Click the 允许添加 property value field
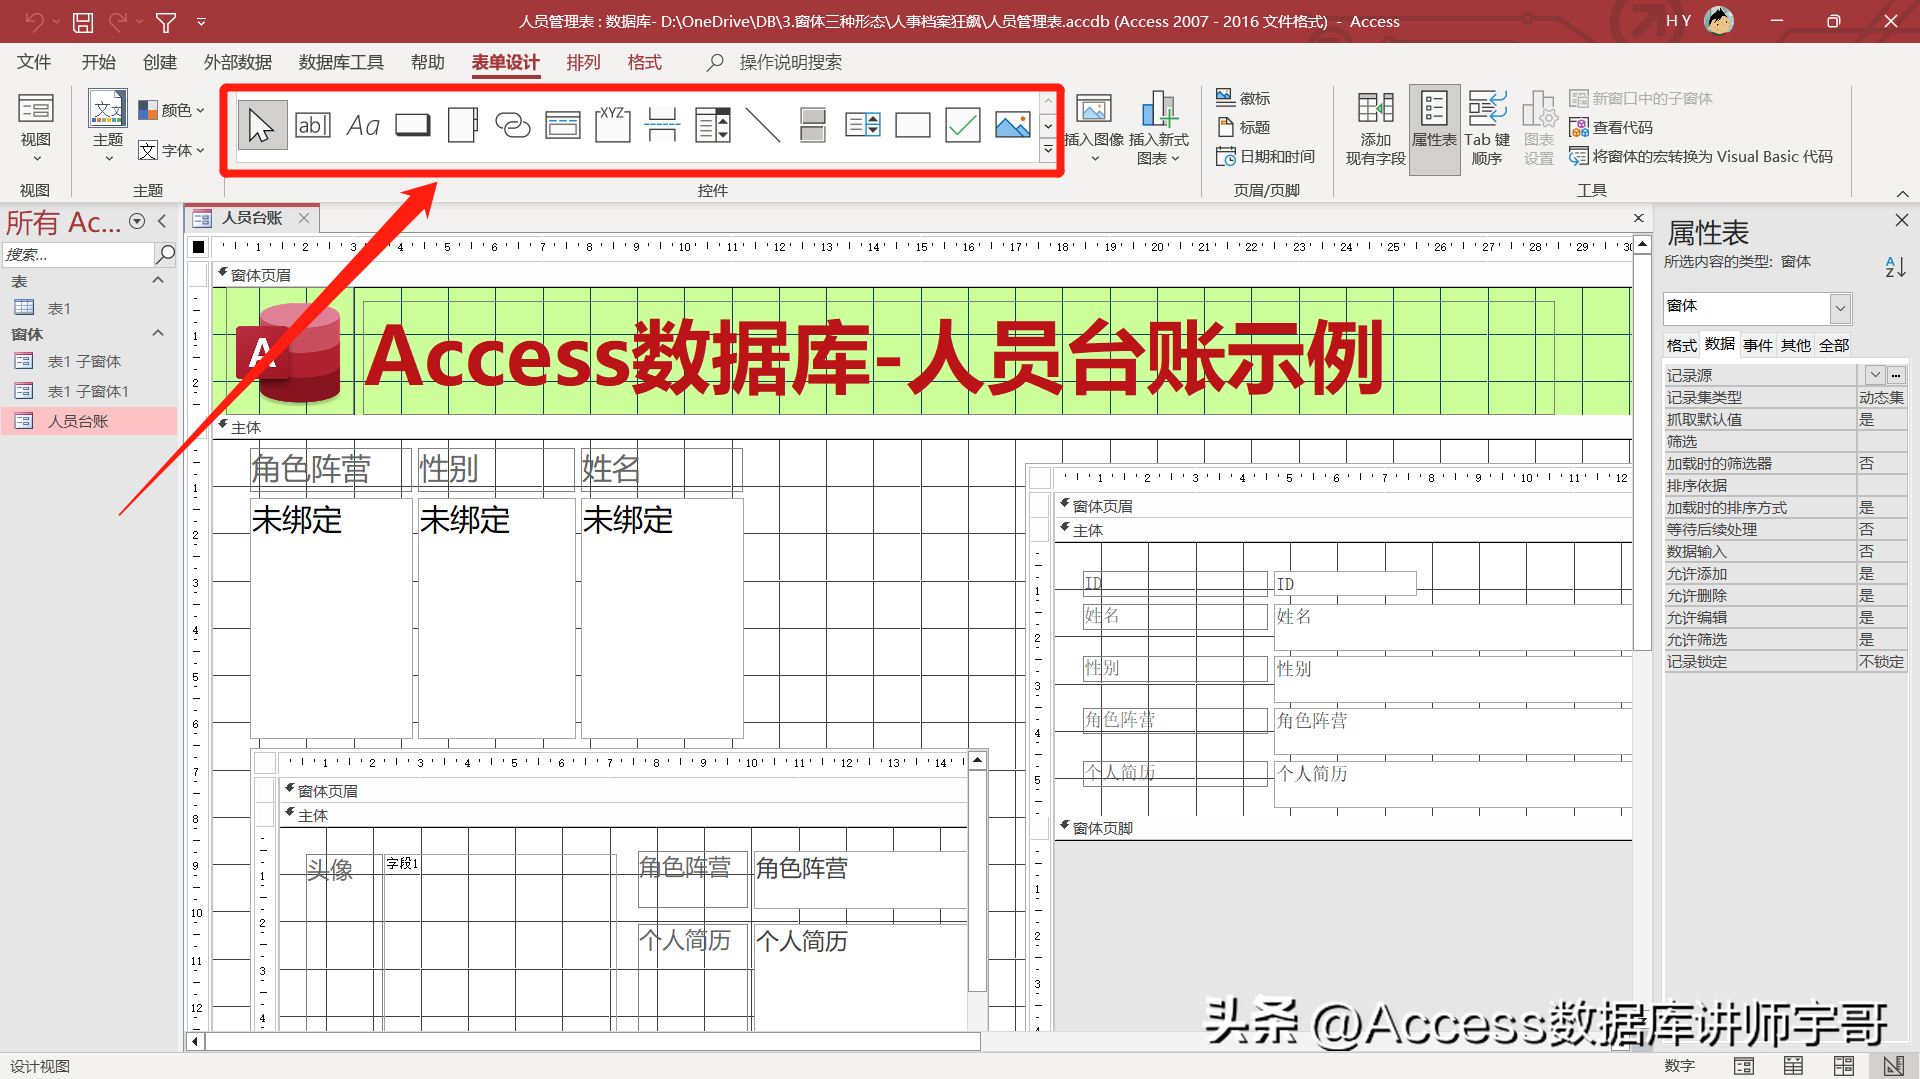 coord(1881,573)
